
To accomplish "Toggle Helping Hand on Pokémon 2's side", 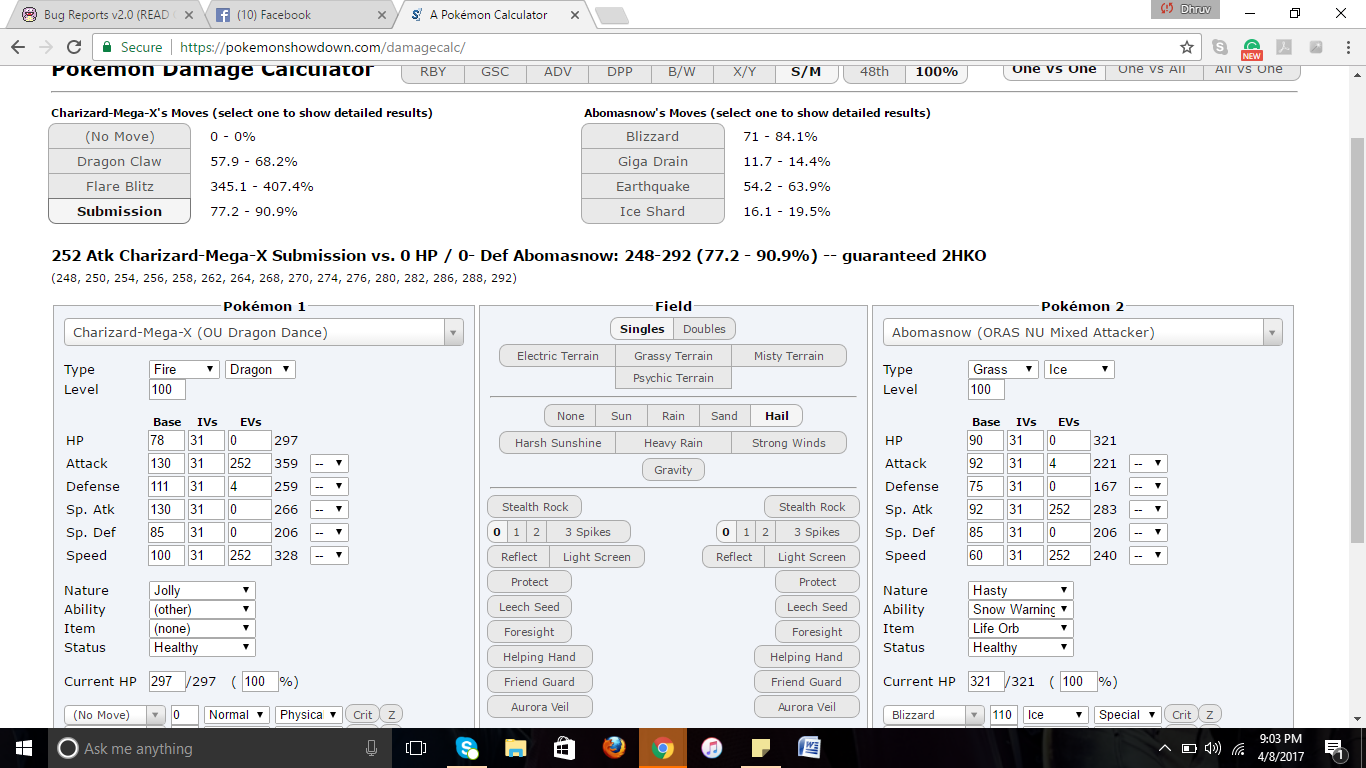I will 806,657.
